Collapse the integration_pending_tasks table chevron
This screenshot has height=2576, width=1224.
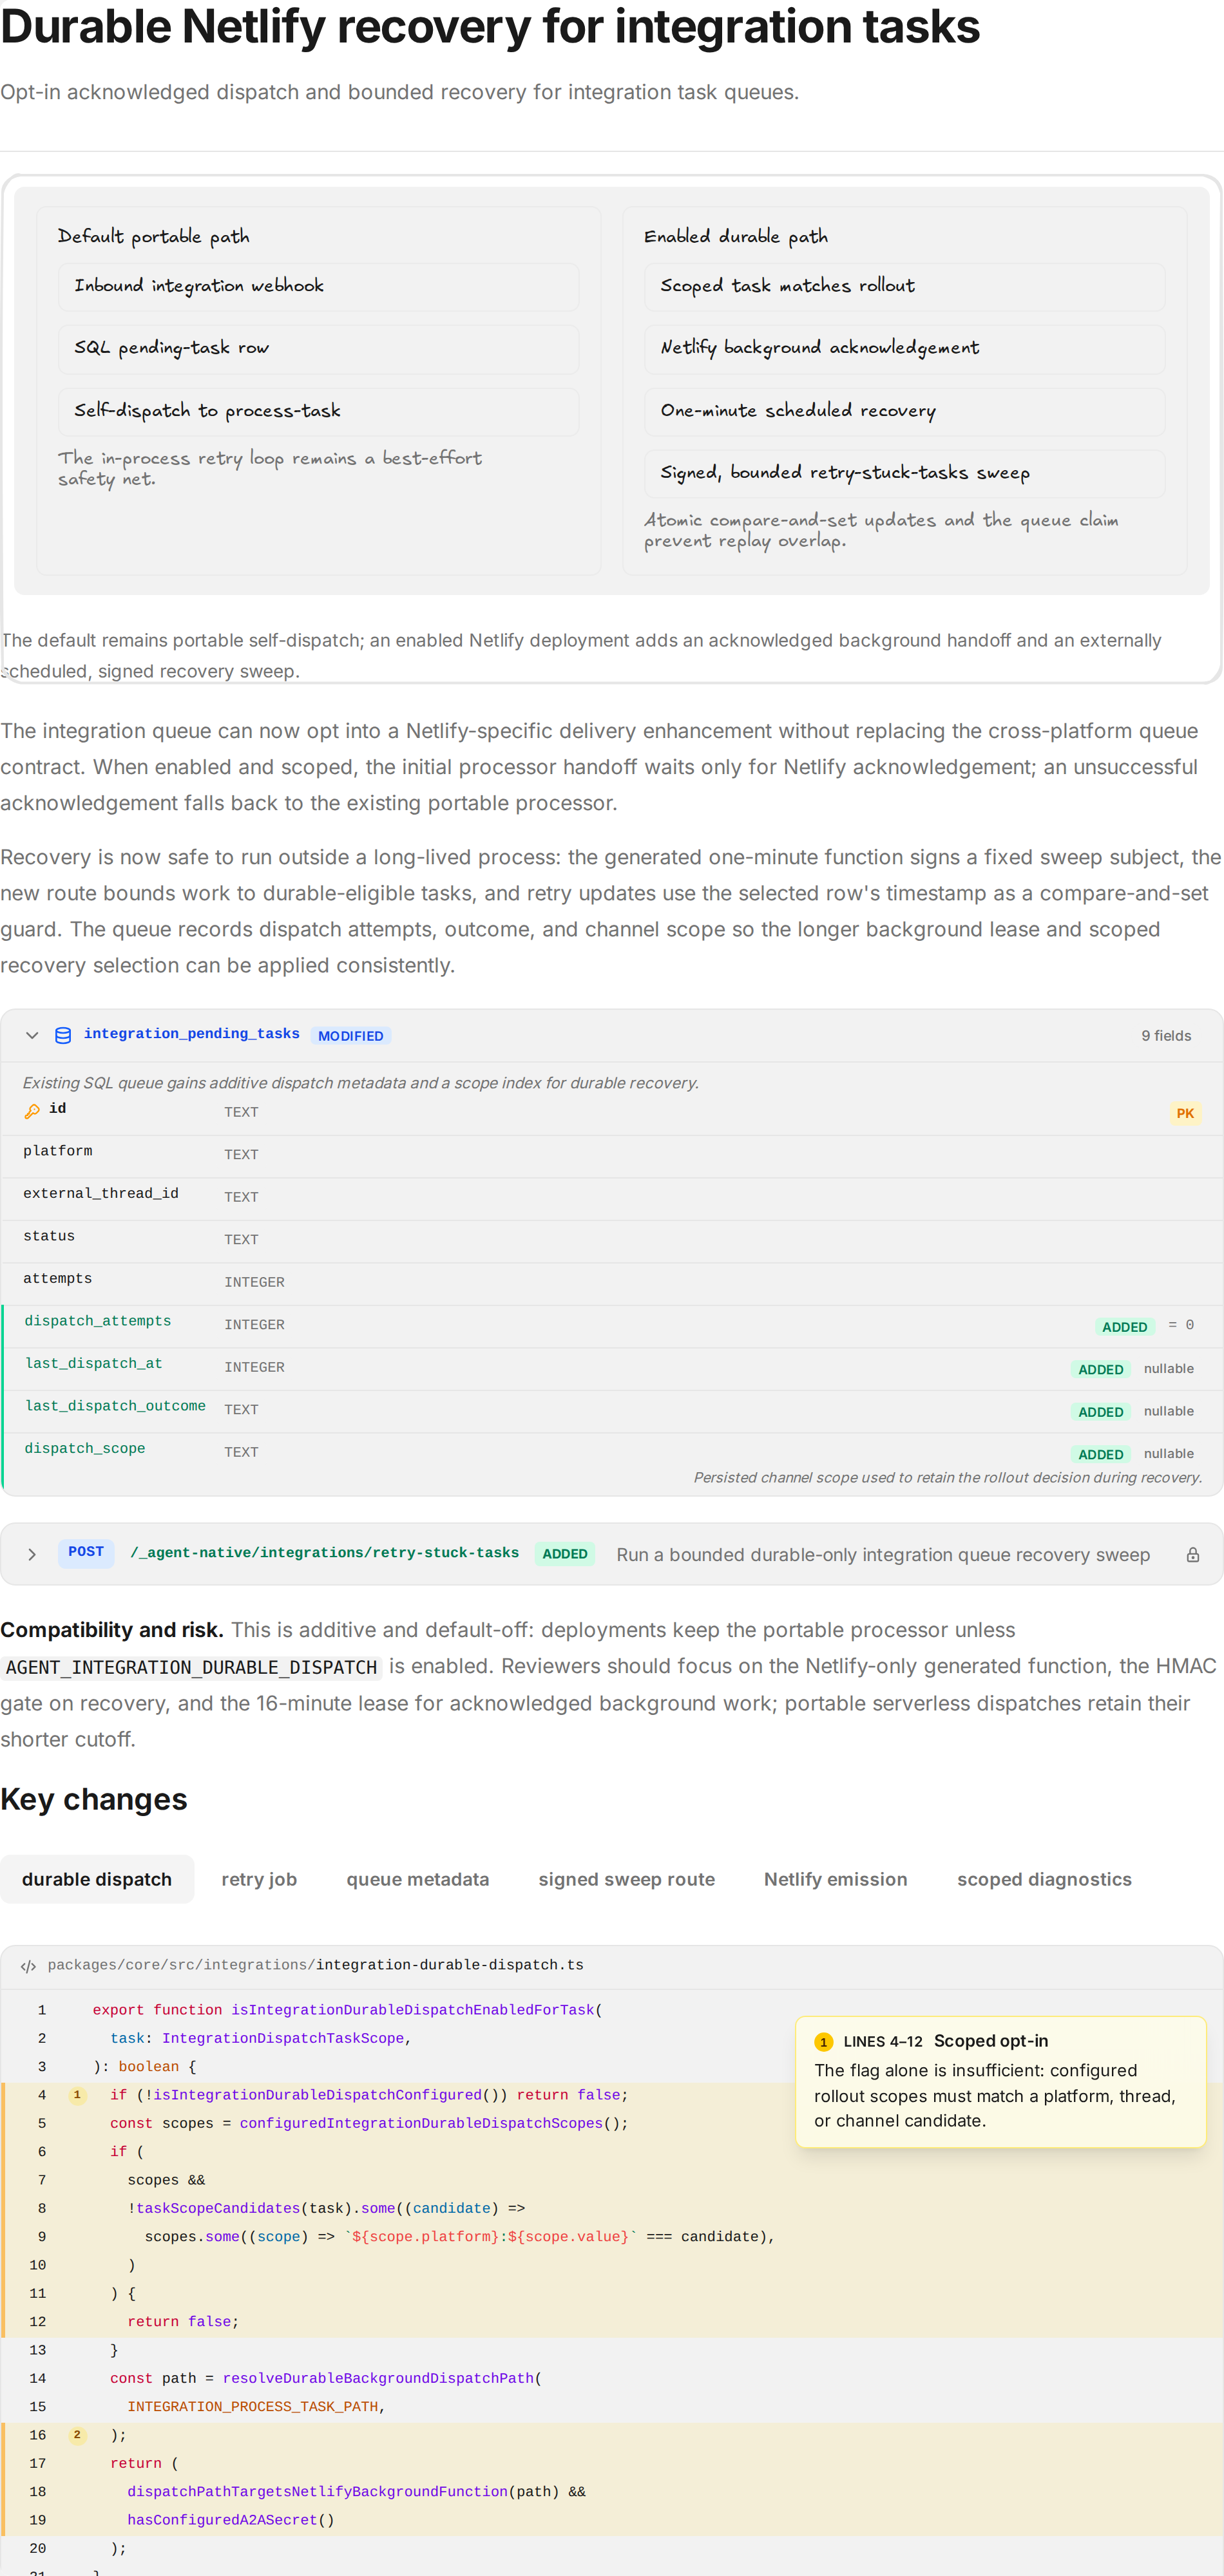click(32, 1035)
